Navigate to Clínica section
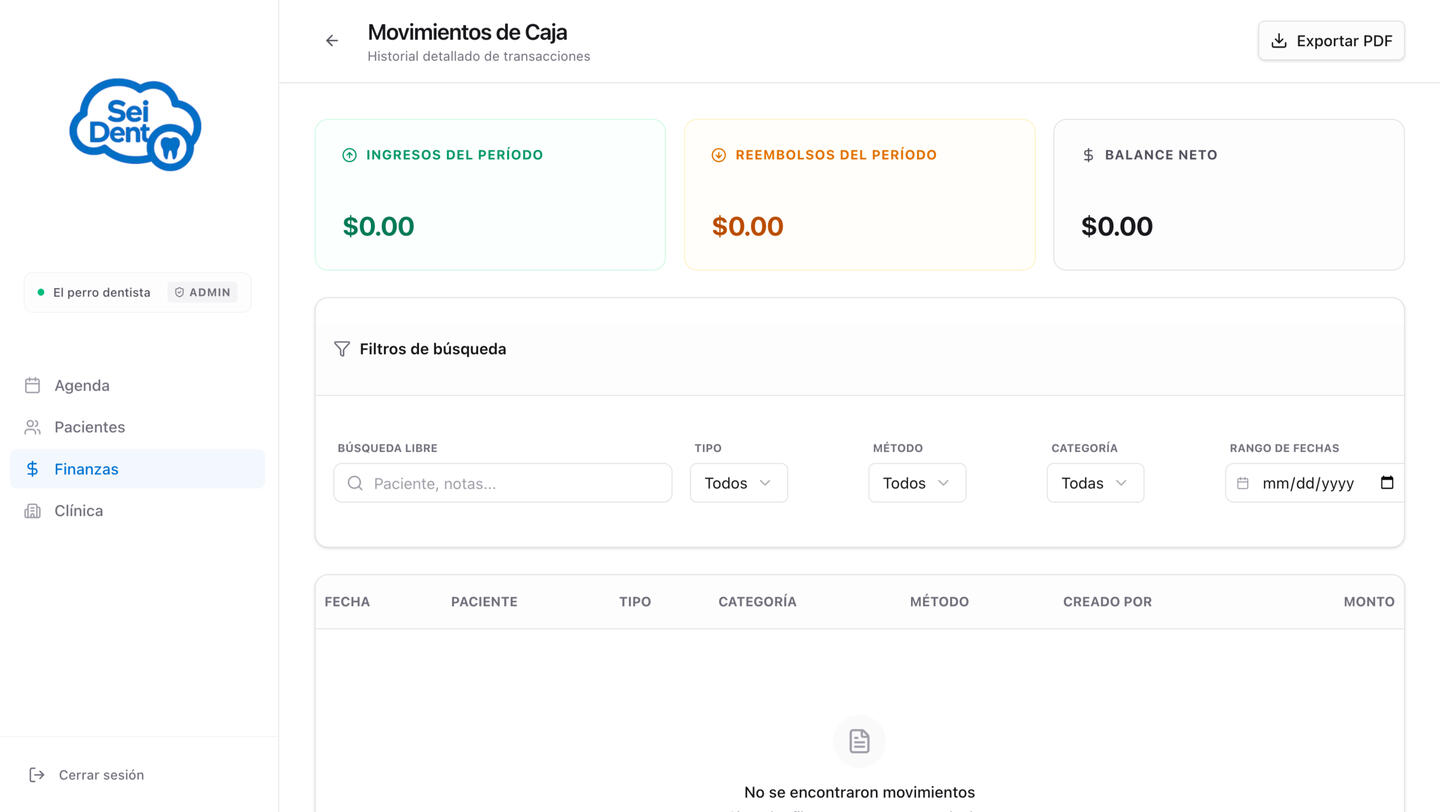Screen dimensions: 1440x812 [78, 511]
